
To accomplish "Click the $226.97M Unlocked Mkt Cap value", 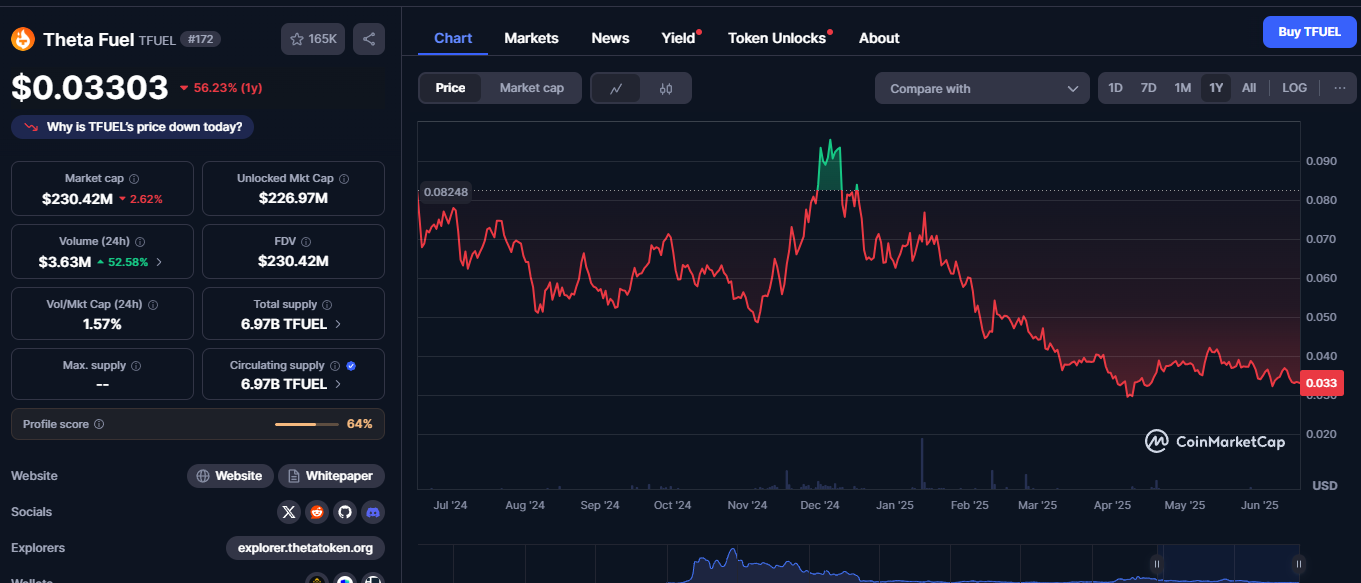I will pos(293,198).
